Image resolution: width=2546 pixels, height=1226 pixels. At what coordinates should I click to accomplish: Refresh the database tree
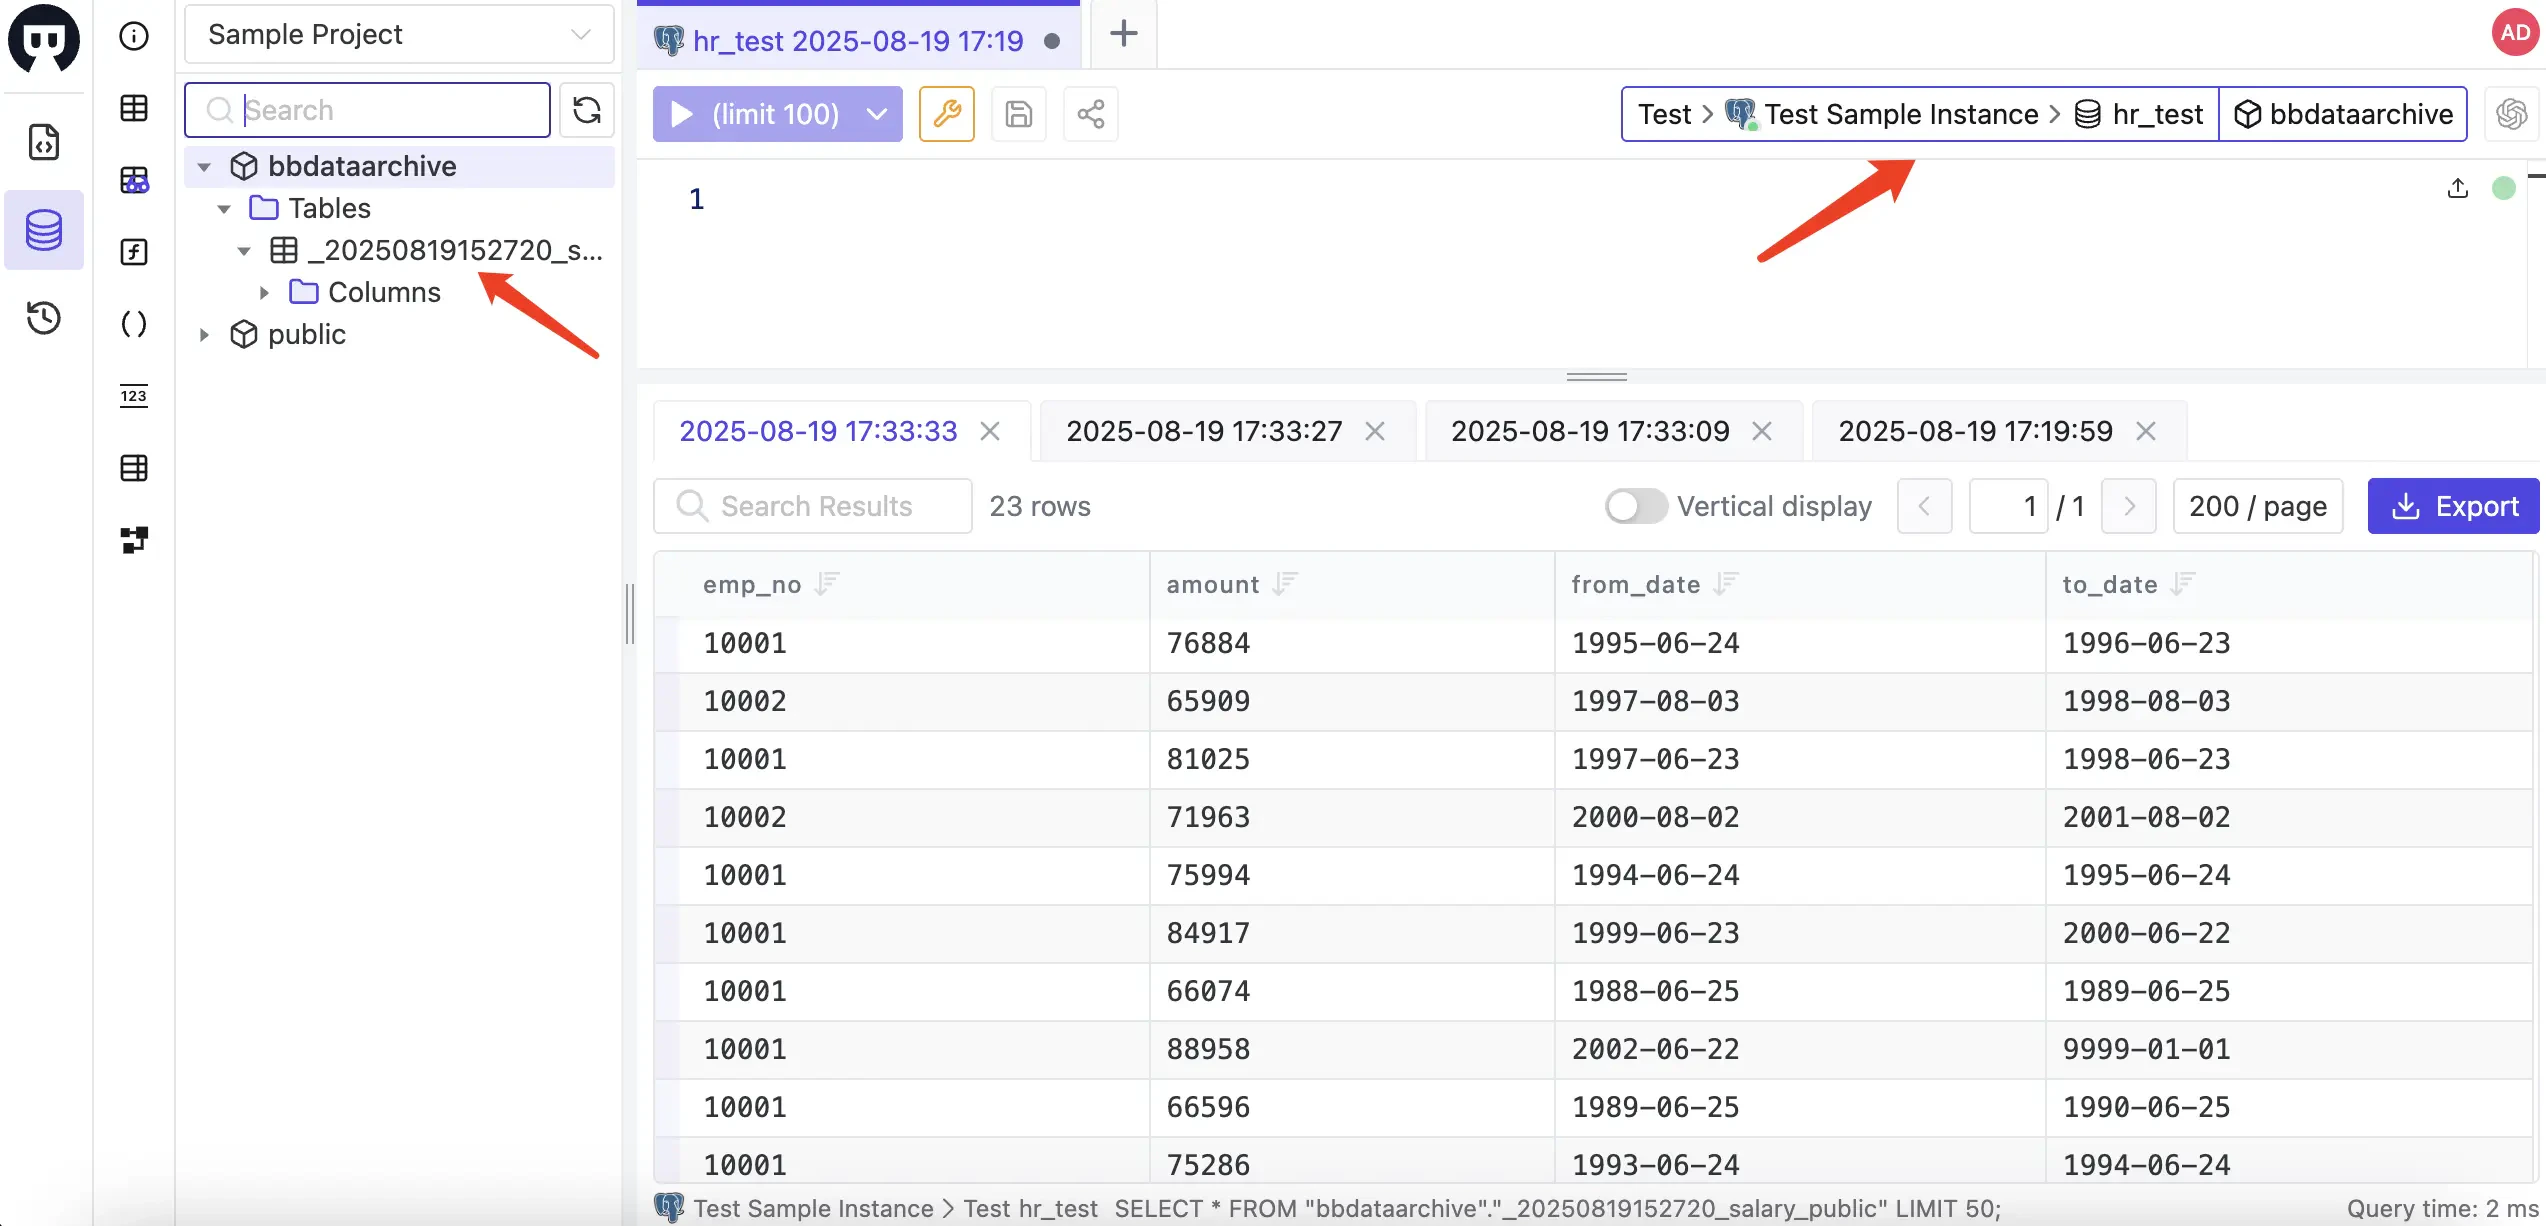(x=587, y=110)
